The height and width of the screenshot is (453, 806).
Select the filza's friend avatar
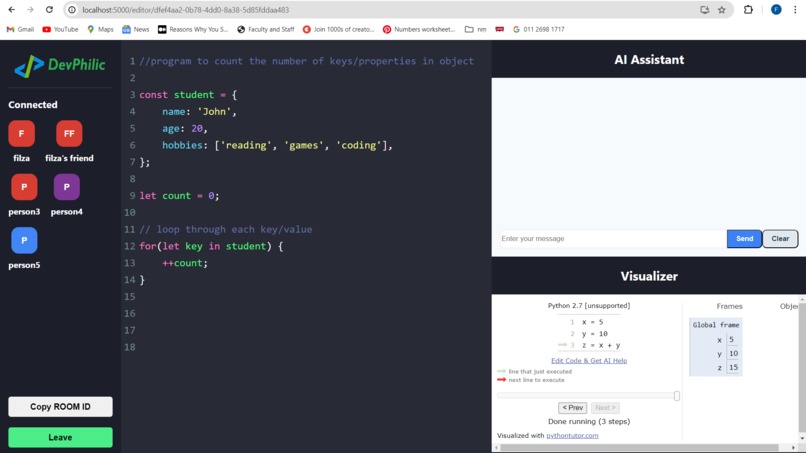click(x=69, y=134)
